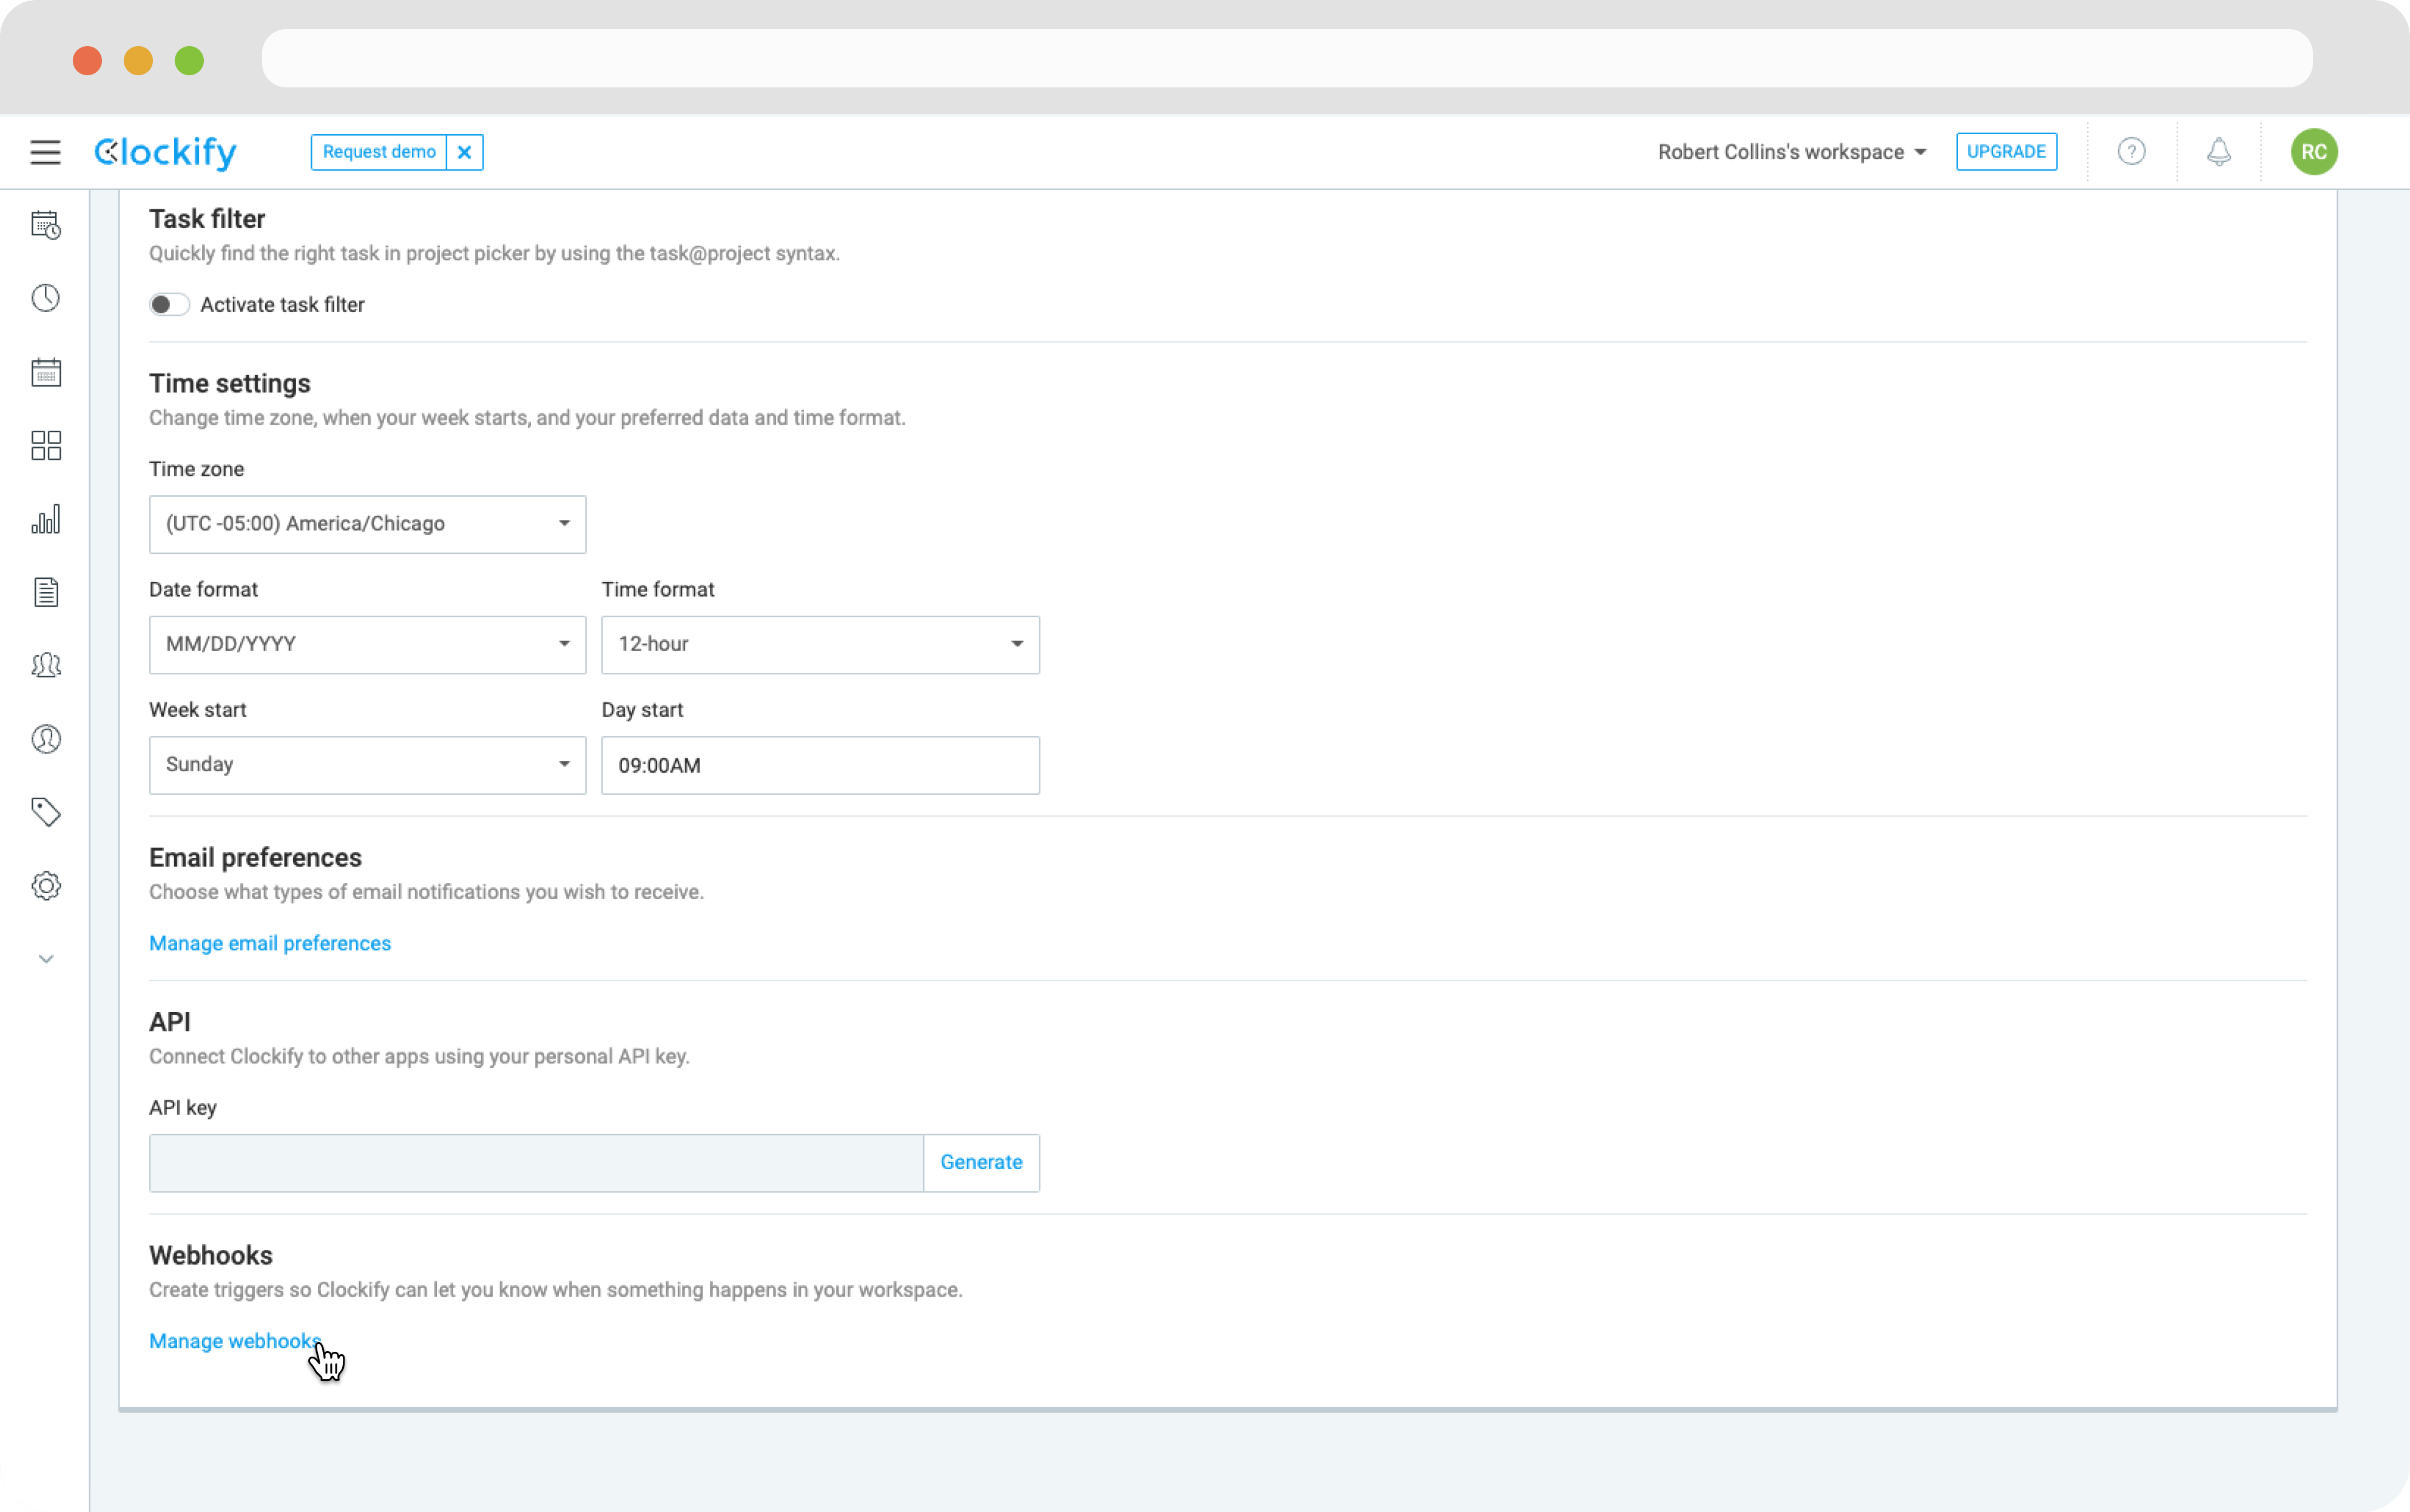2410x1512 pixels.
Task: Open Robert Collins's workspace dropdown
Action: (1791, 152)
